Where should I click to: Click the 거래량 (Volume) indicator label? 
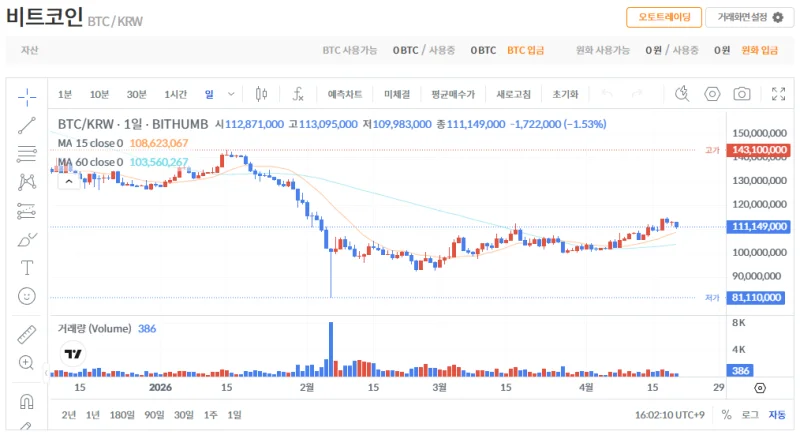94,329
